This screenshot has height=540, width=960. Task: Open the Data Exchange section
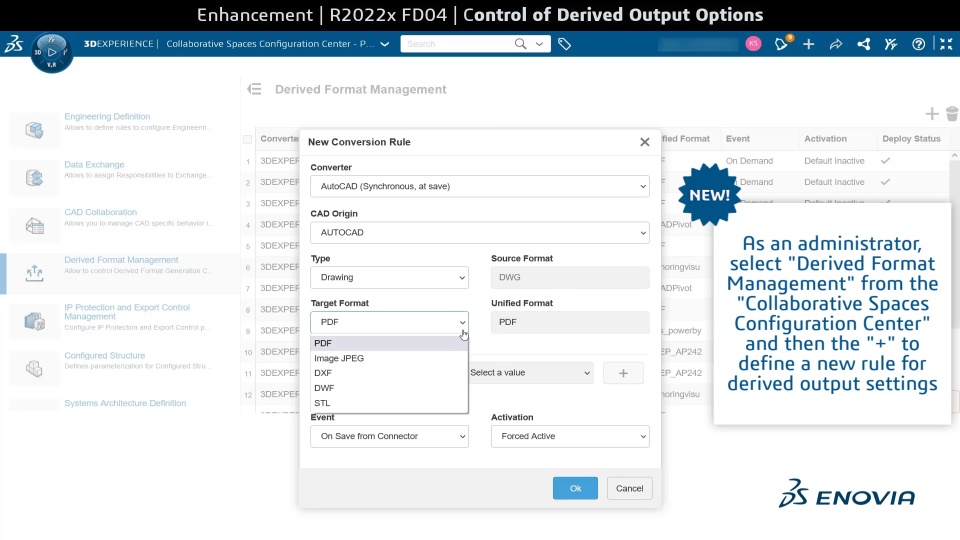(94, 164)
